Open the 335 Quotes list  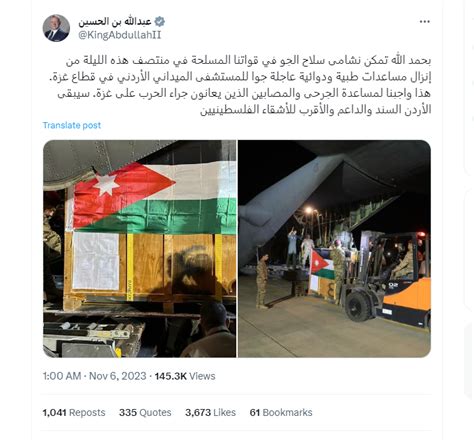(x=145, y=413)
